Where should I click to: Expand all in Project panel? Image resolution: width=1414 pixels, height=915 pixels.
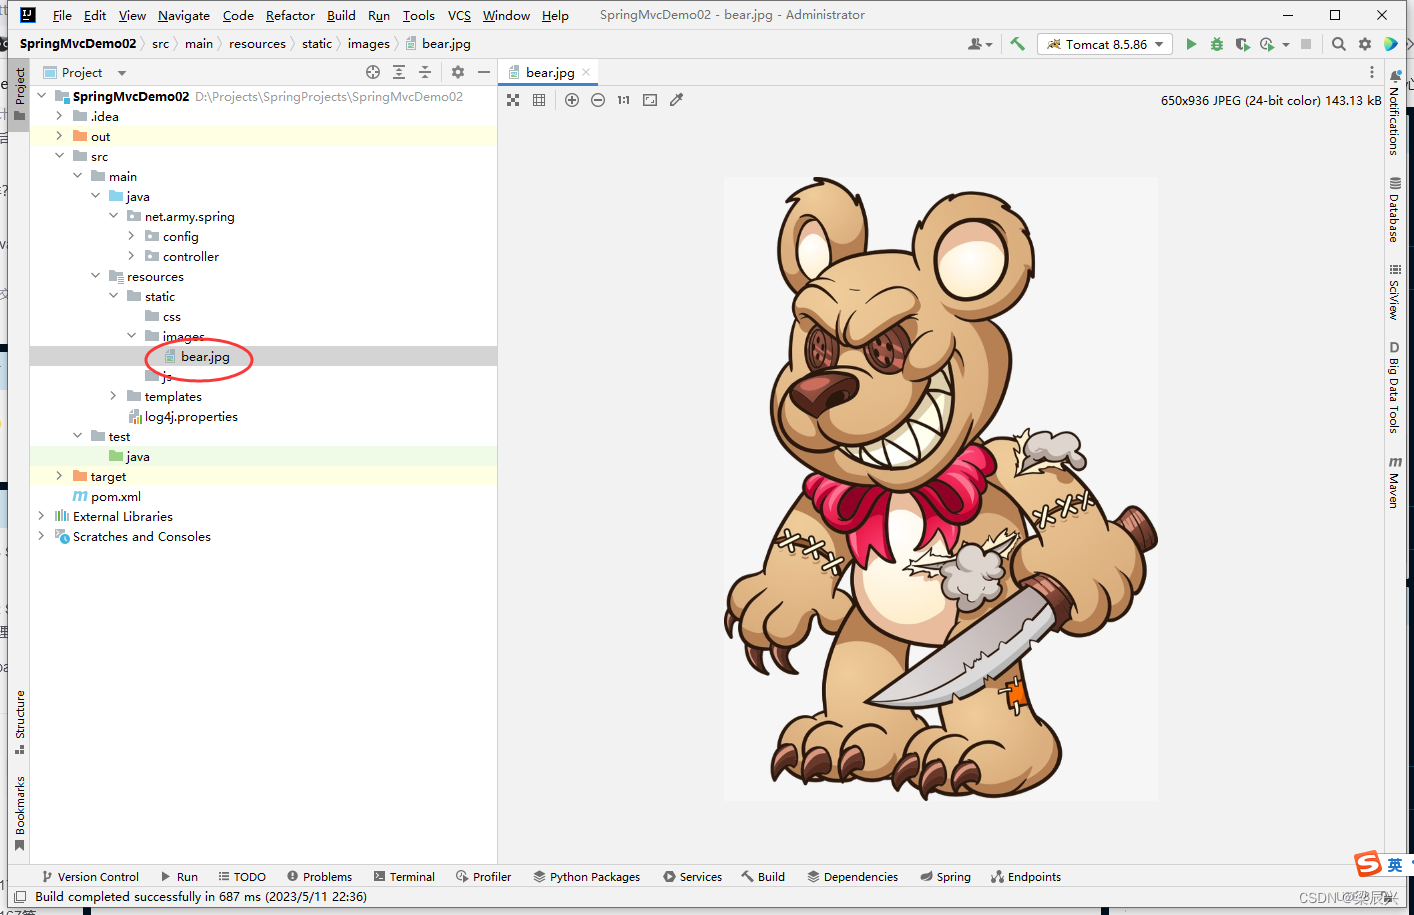point(399,72)
